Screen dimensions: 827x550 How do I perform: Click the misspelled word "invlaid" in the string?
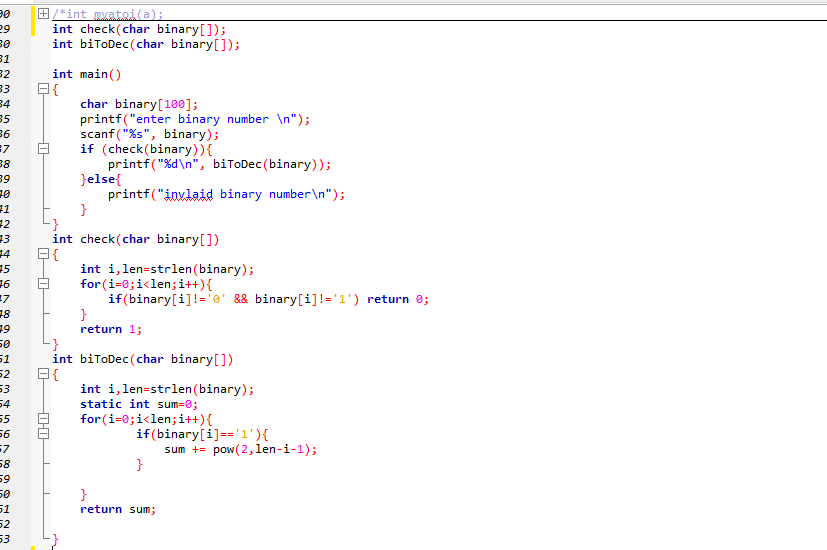[188, 194]
